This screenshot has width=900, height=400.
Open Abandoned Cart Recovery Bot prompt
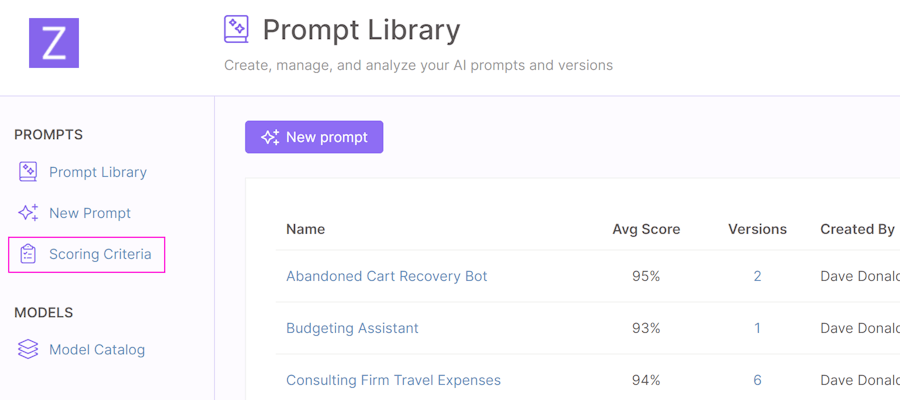[386, 276]
